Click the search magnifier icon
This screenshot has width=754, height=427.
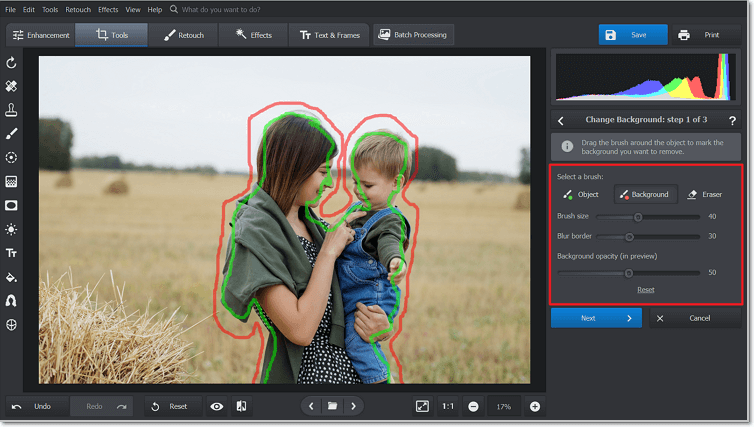[174, 9]
